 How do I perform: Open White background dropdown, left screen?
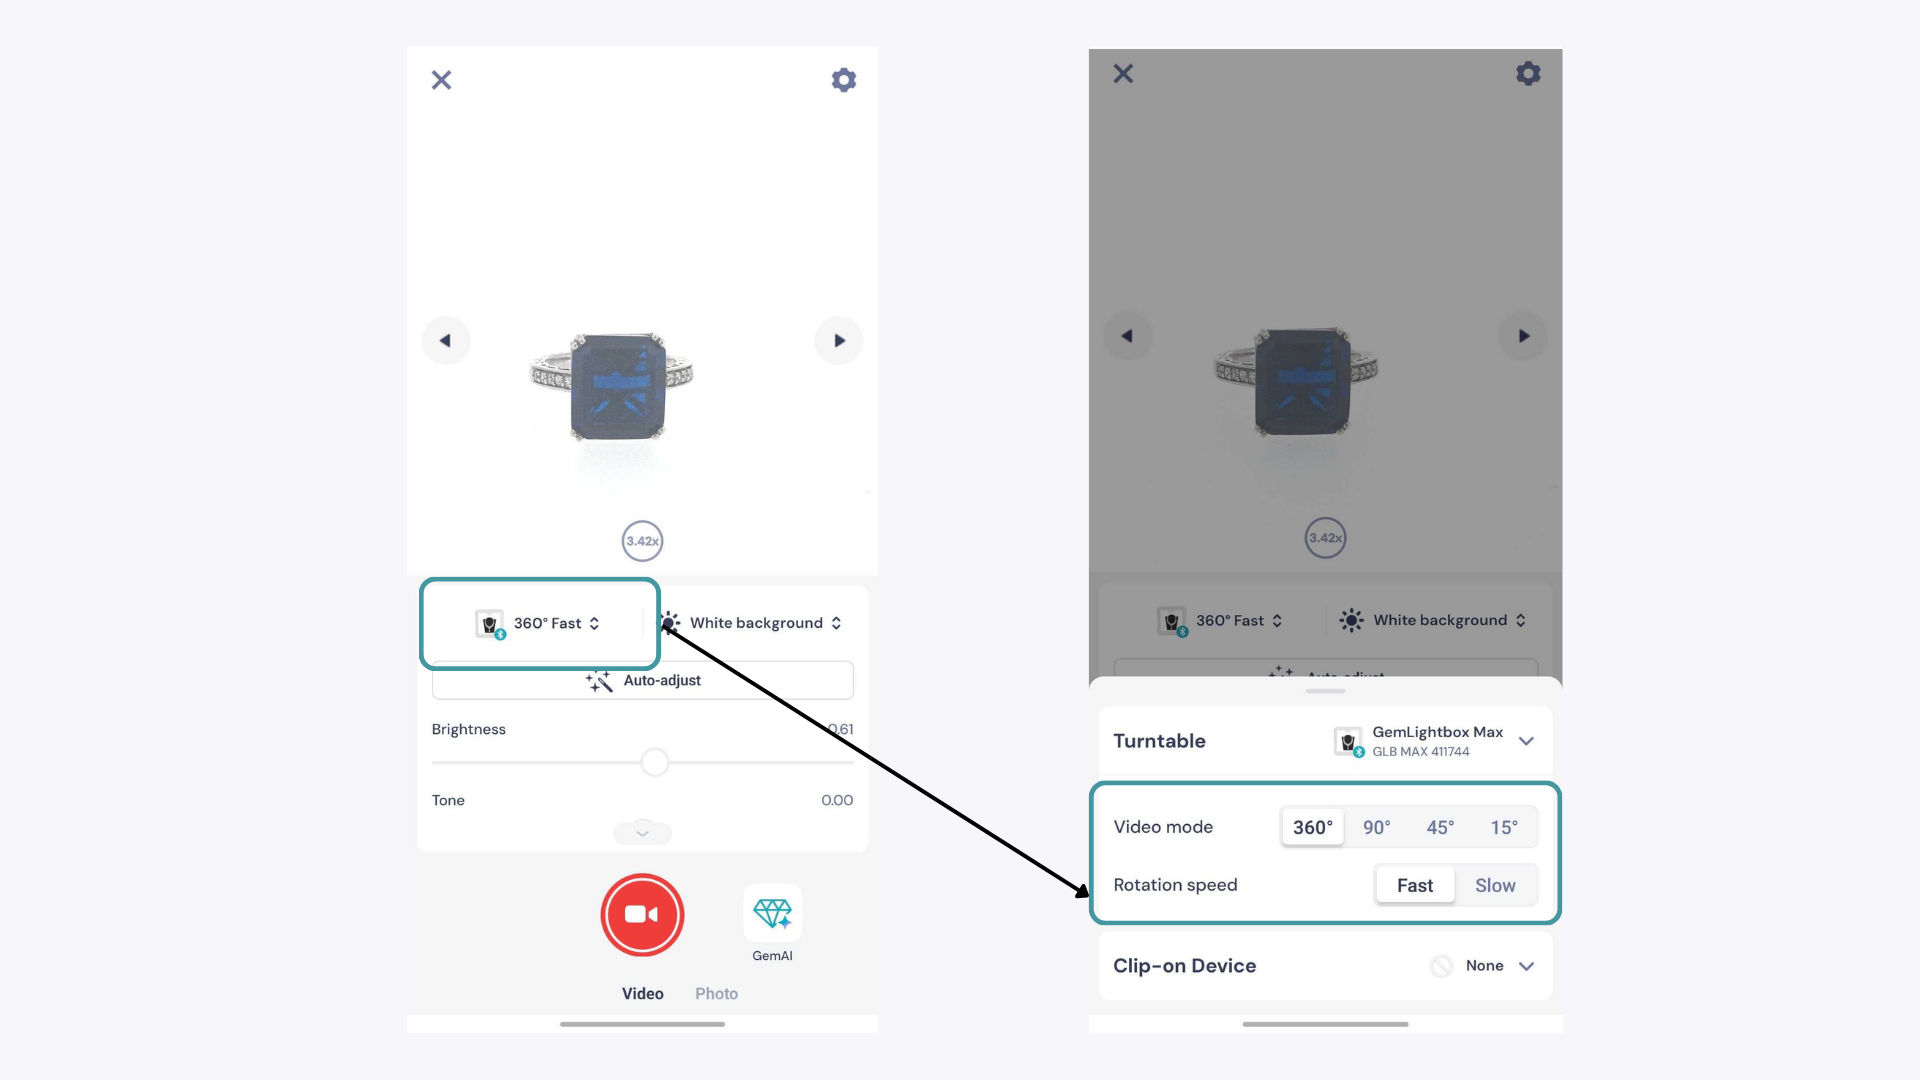[x=752, y=623]
